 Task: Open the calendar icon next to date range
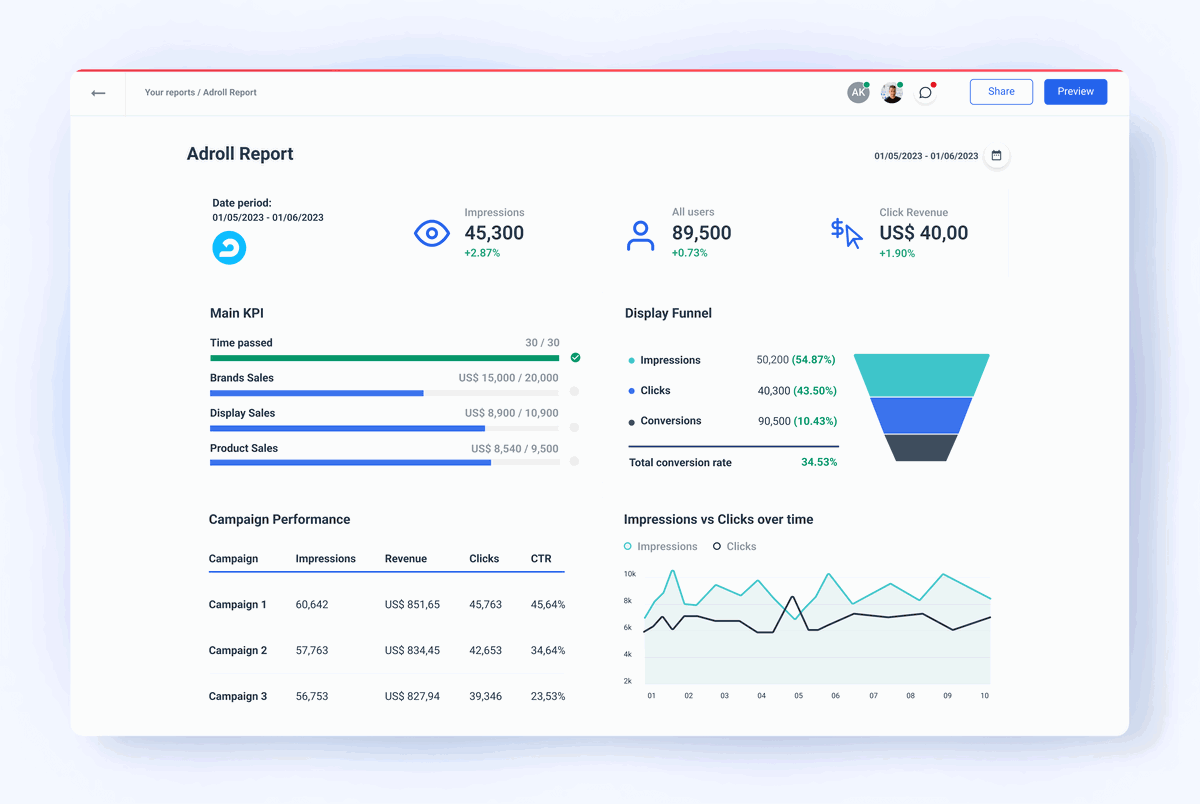point(996,156)
